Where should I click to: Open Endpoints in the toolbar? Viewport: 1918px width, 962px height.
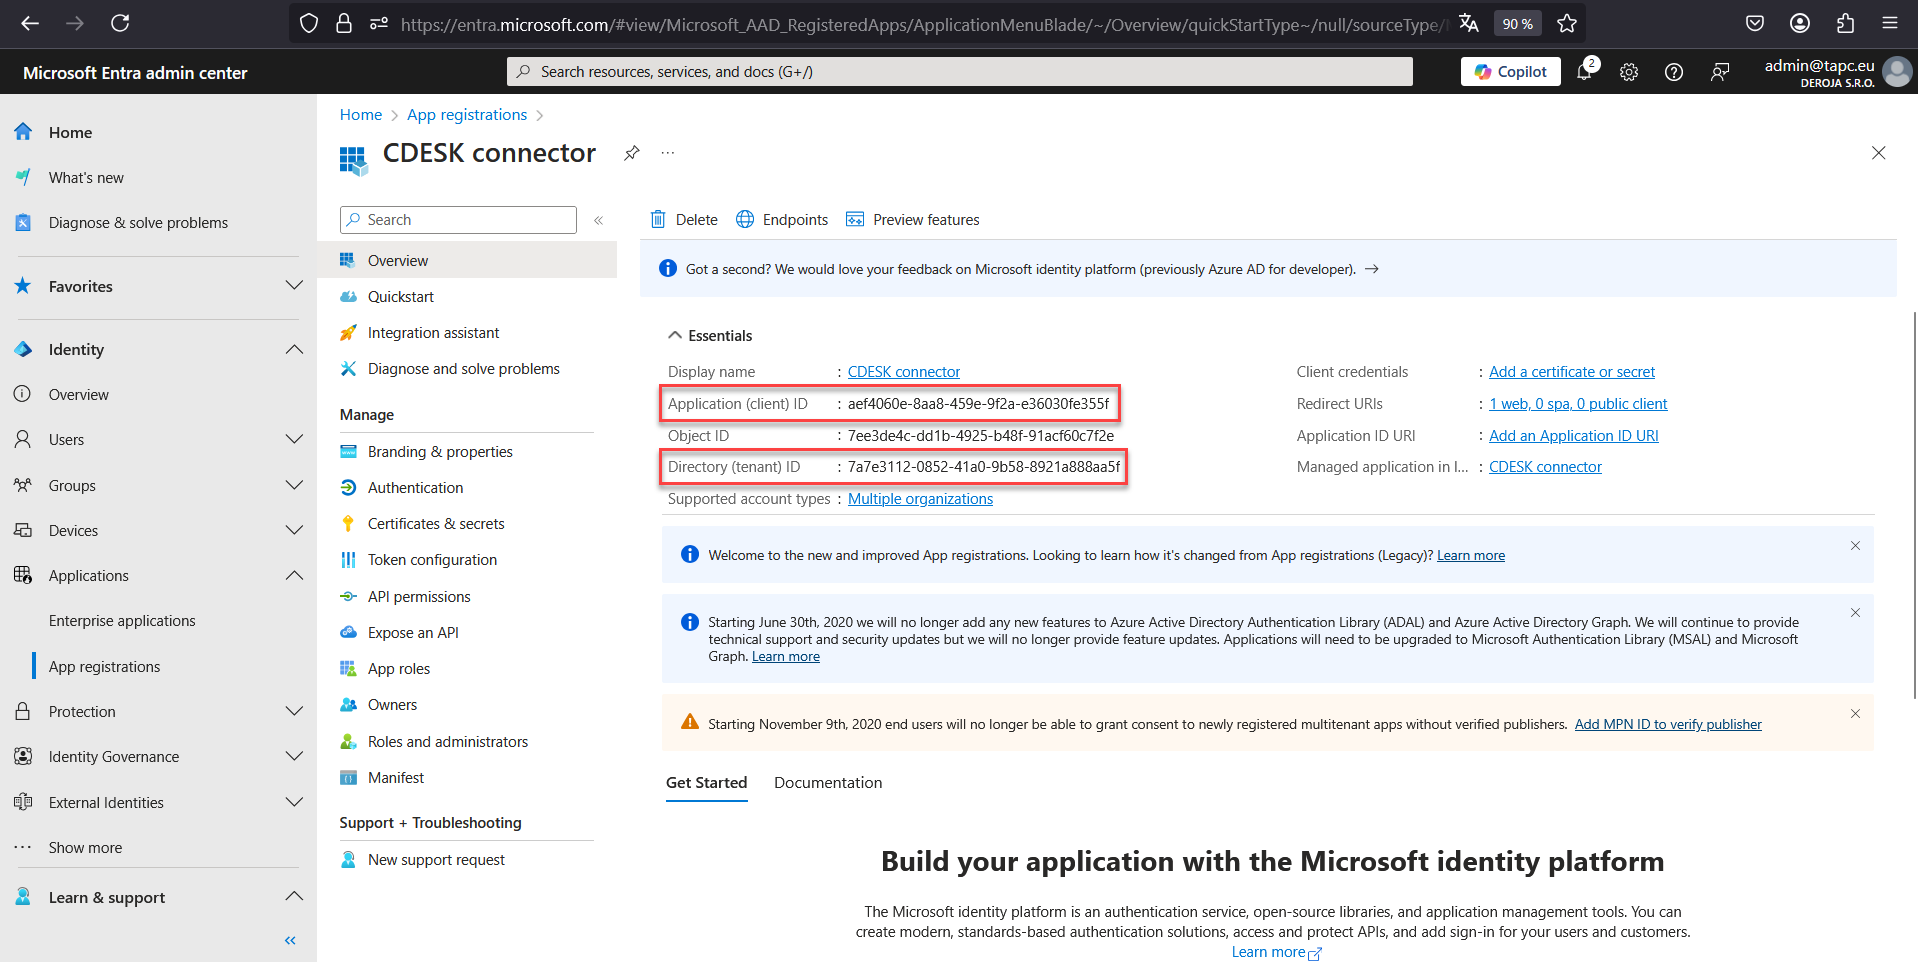click(x=782, y=220)
